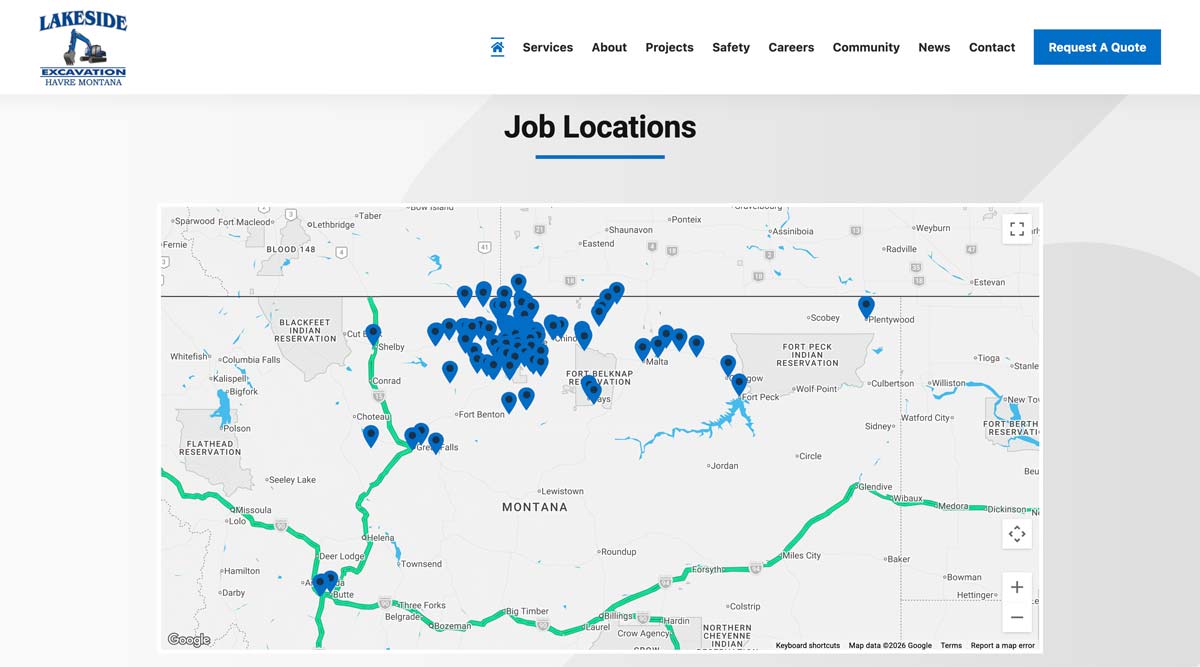1200x667 pixels.
Task: Click the Job Locations heading
Action: click(600, 127)
